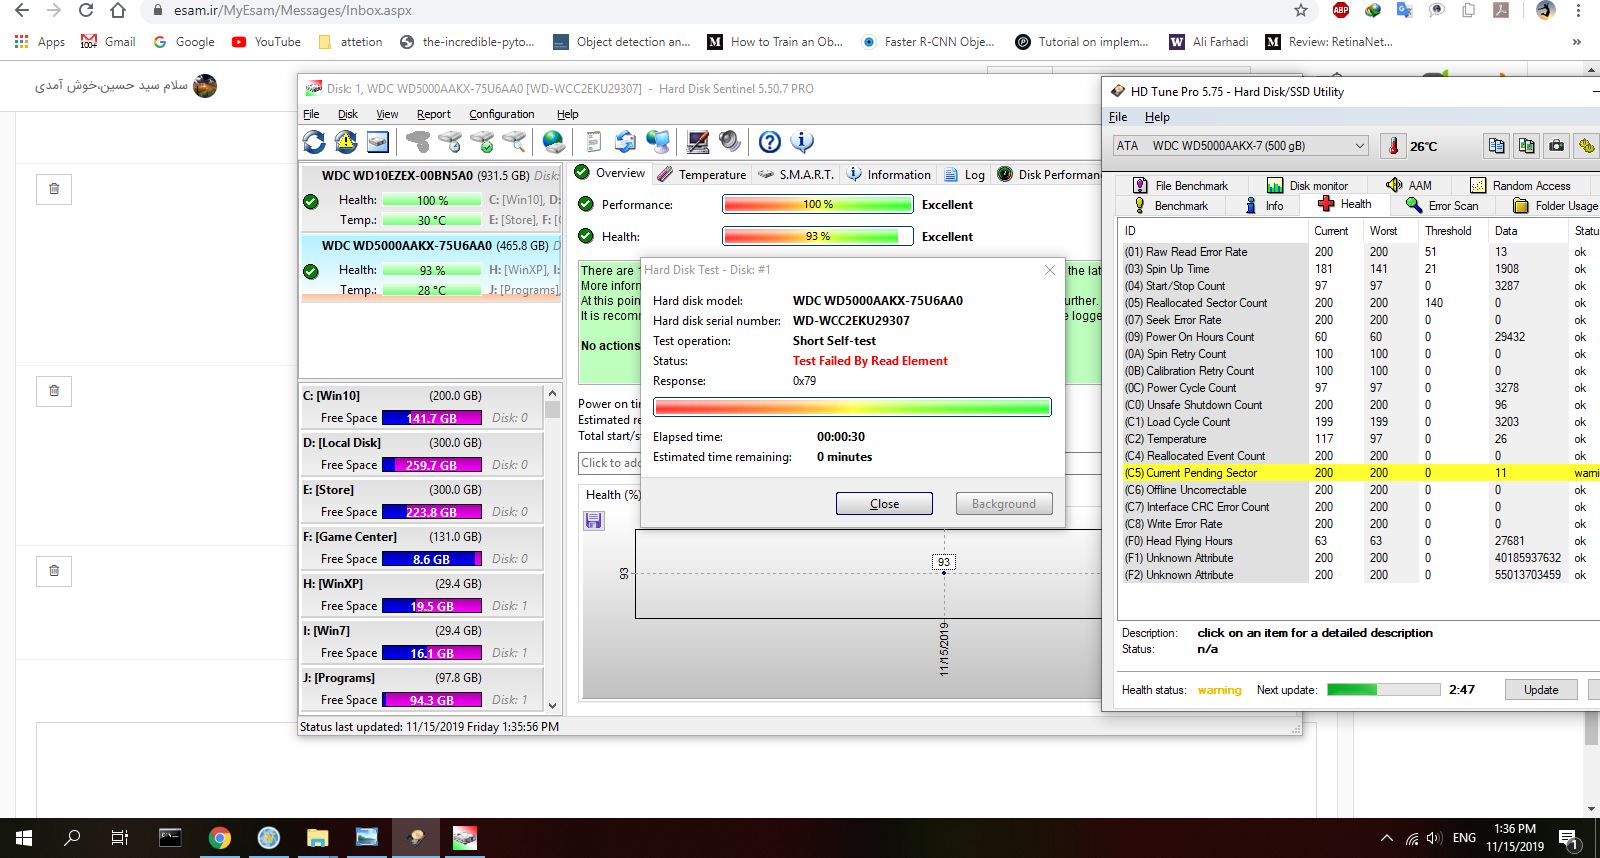
Task: Open the Configuration menu in Hard Disk Sentinel
Action: pyautogui.click(x=501, y=114)
